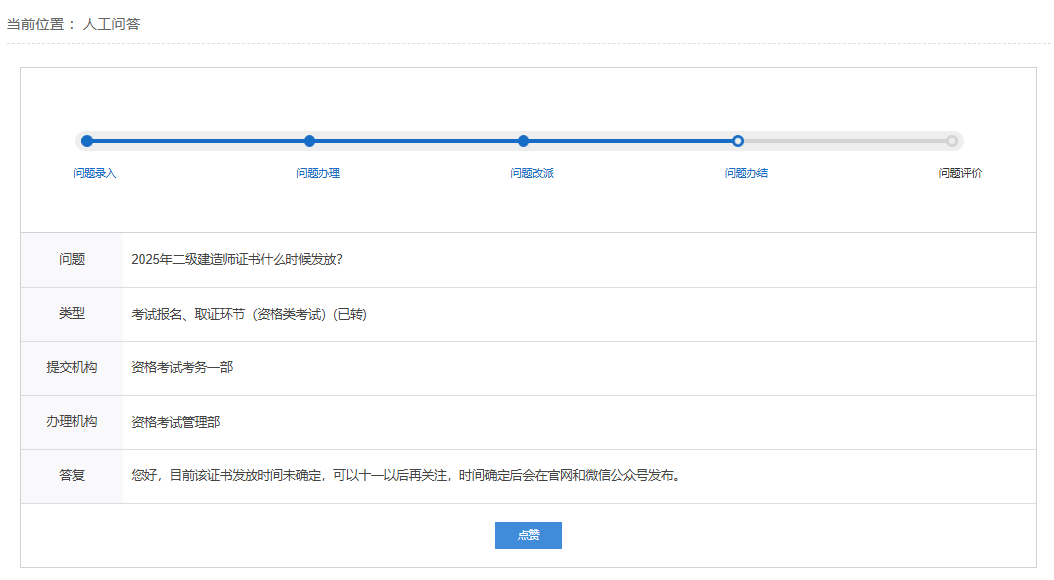
Task: Click the hollow 问题办结 step dot
Action: click(x=738, y=141)
